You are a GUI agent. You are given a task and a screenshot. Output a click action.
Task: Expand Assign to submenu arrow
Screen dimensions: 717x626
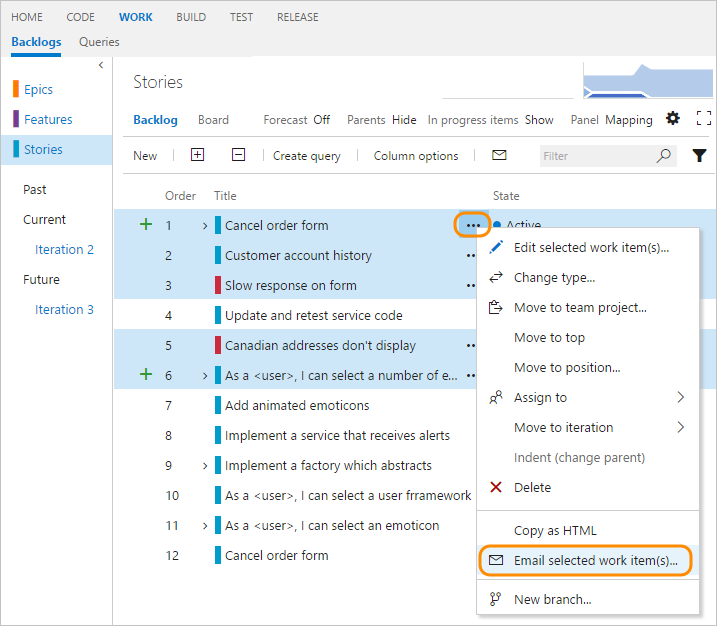pyautogui.click(x=680, y=397)
